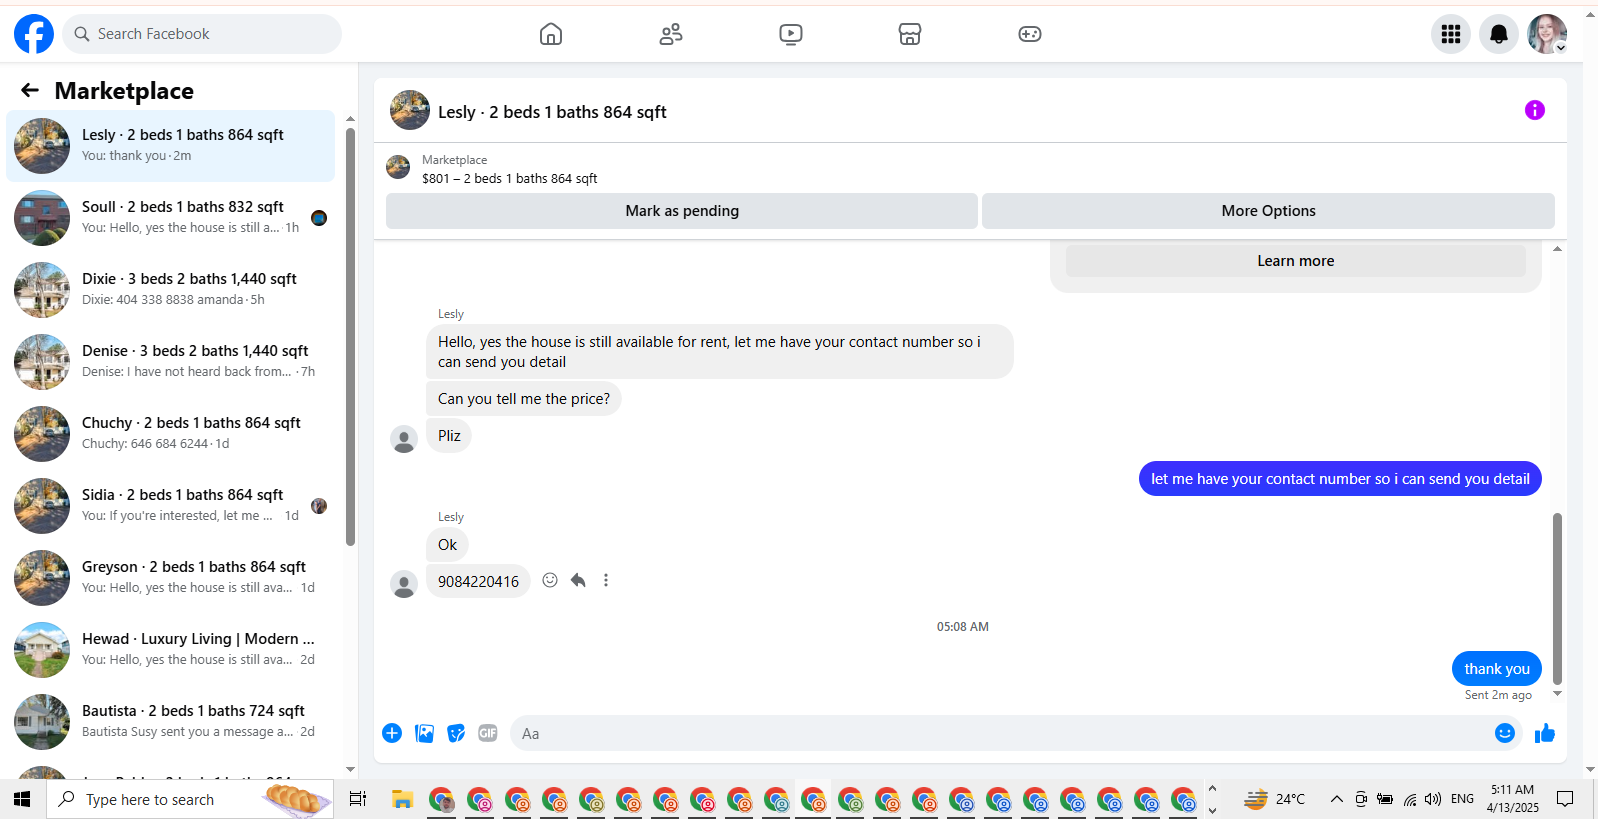Click the Windows taskbar search box
The height and width of the screenshot is (819, 1598).
point(190,799)
